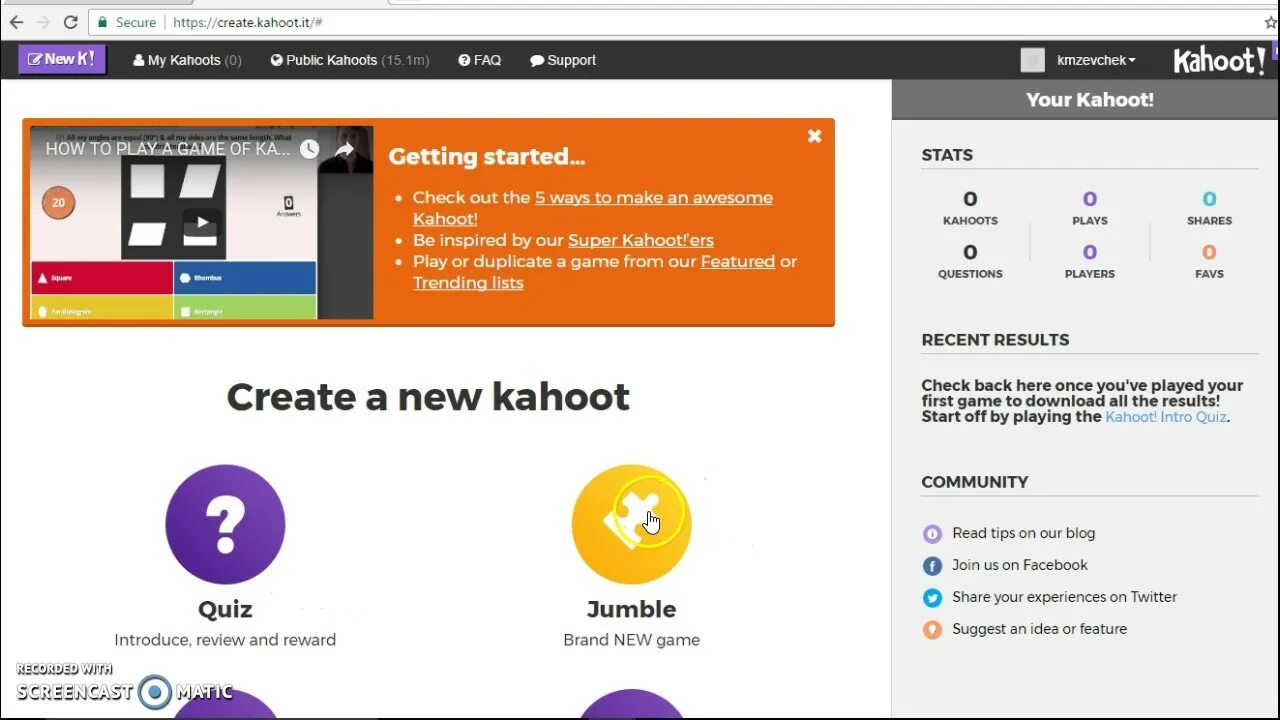Select the yellow Jumble puzzle icon

[x=631, y=524]
